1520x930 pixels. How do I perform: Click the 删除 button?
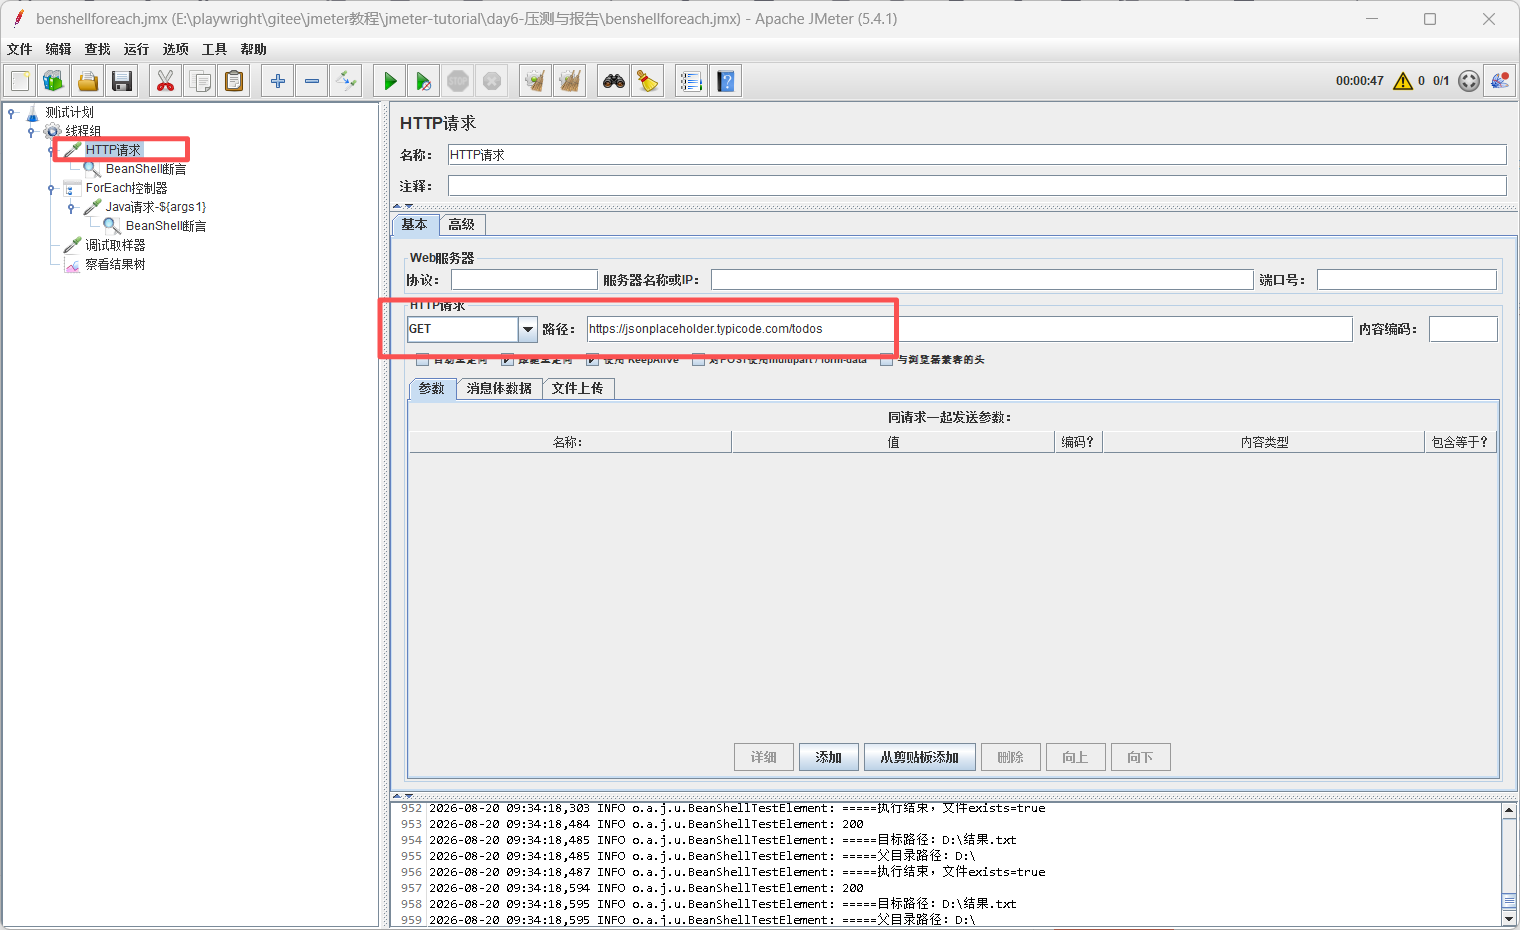click(1011, 757)
